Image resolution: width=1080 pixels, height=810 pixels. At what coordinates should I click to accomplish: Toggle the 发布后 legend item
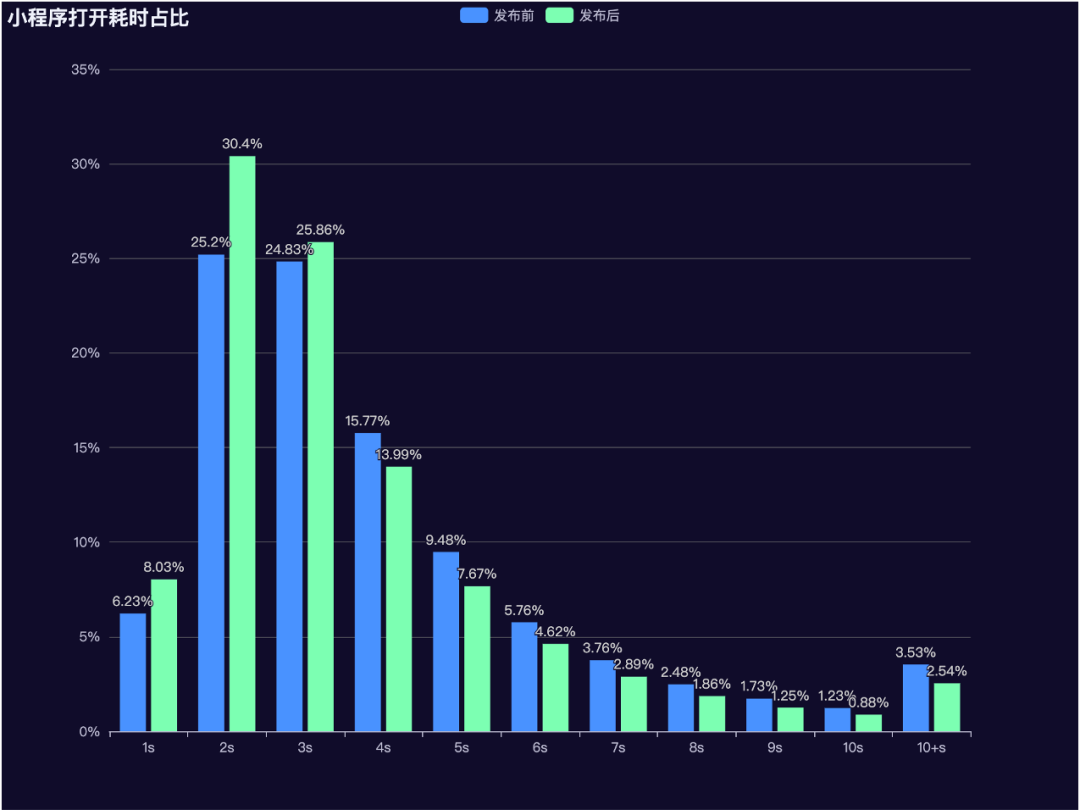582,15
